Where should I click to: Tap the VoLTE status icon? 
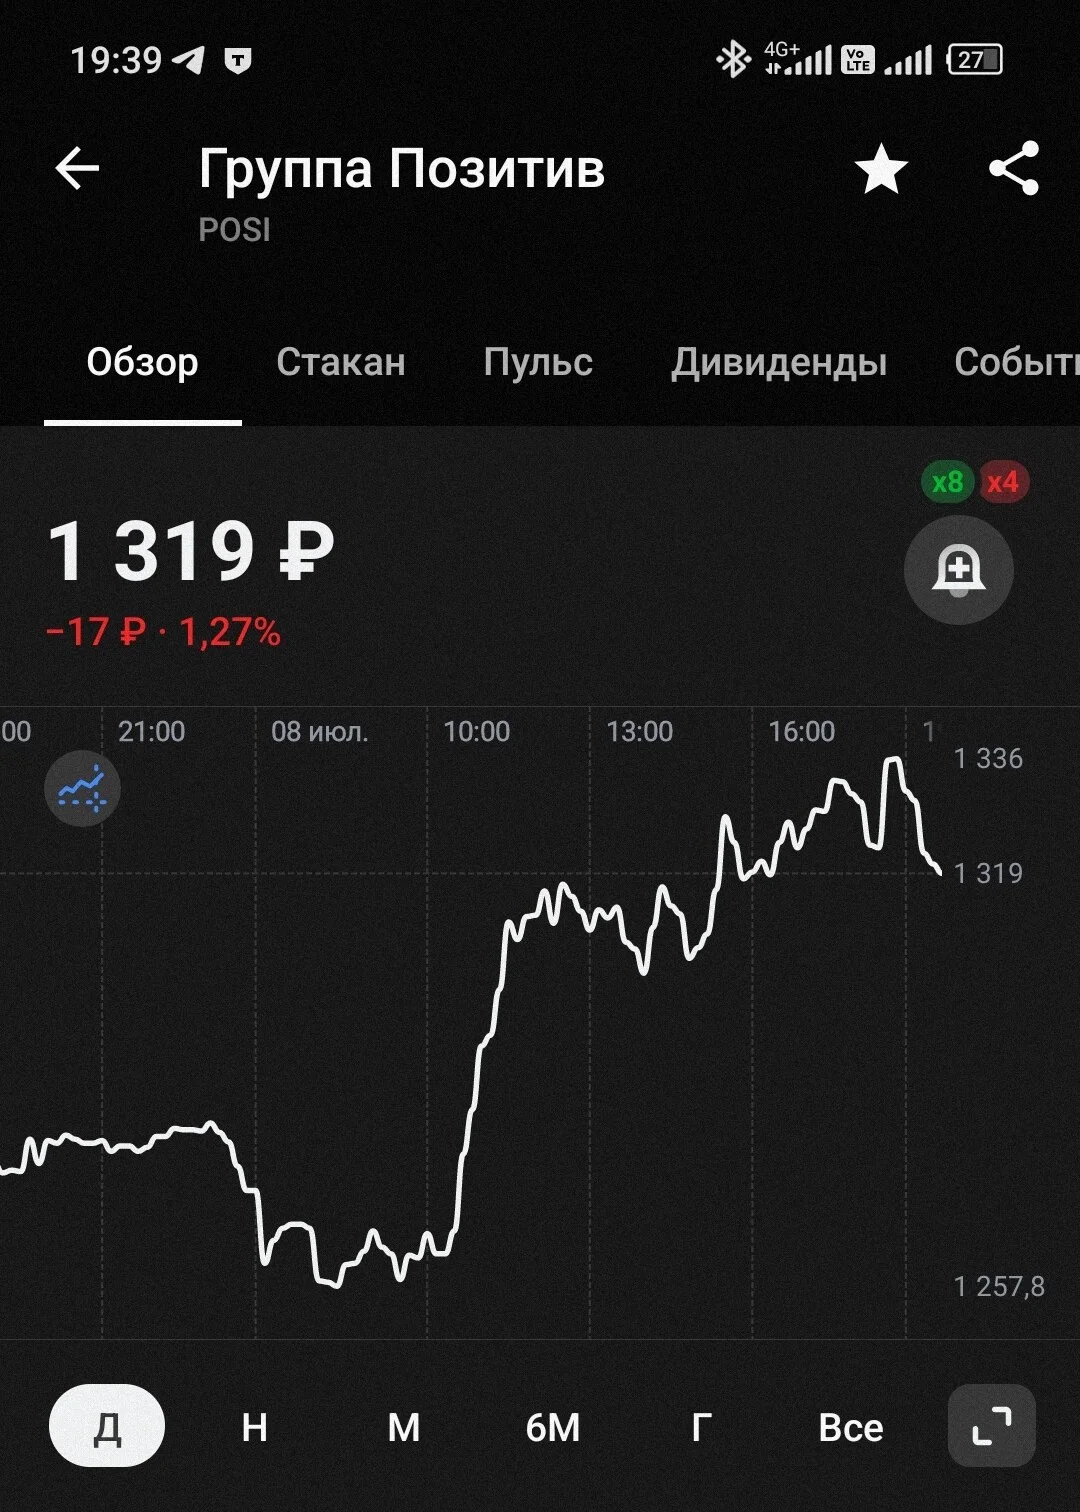coord(858,60)
